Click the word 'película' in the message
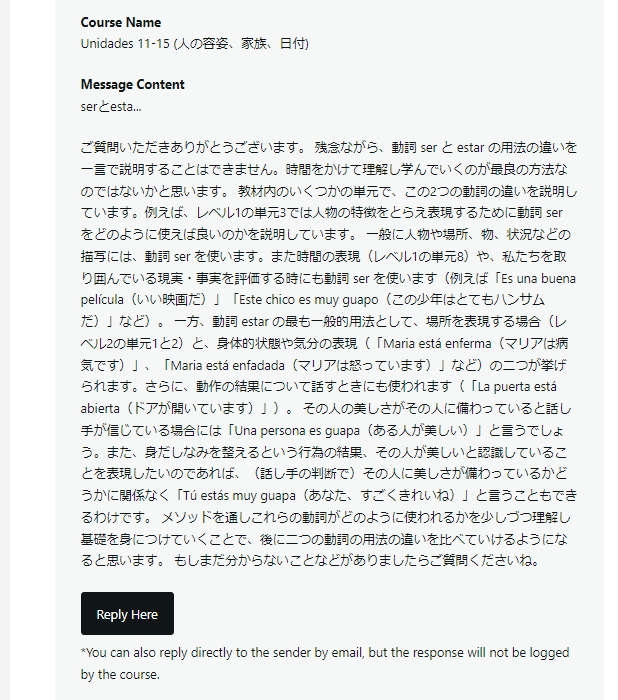Screen dimensions: 618x700 click(102, 300)
